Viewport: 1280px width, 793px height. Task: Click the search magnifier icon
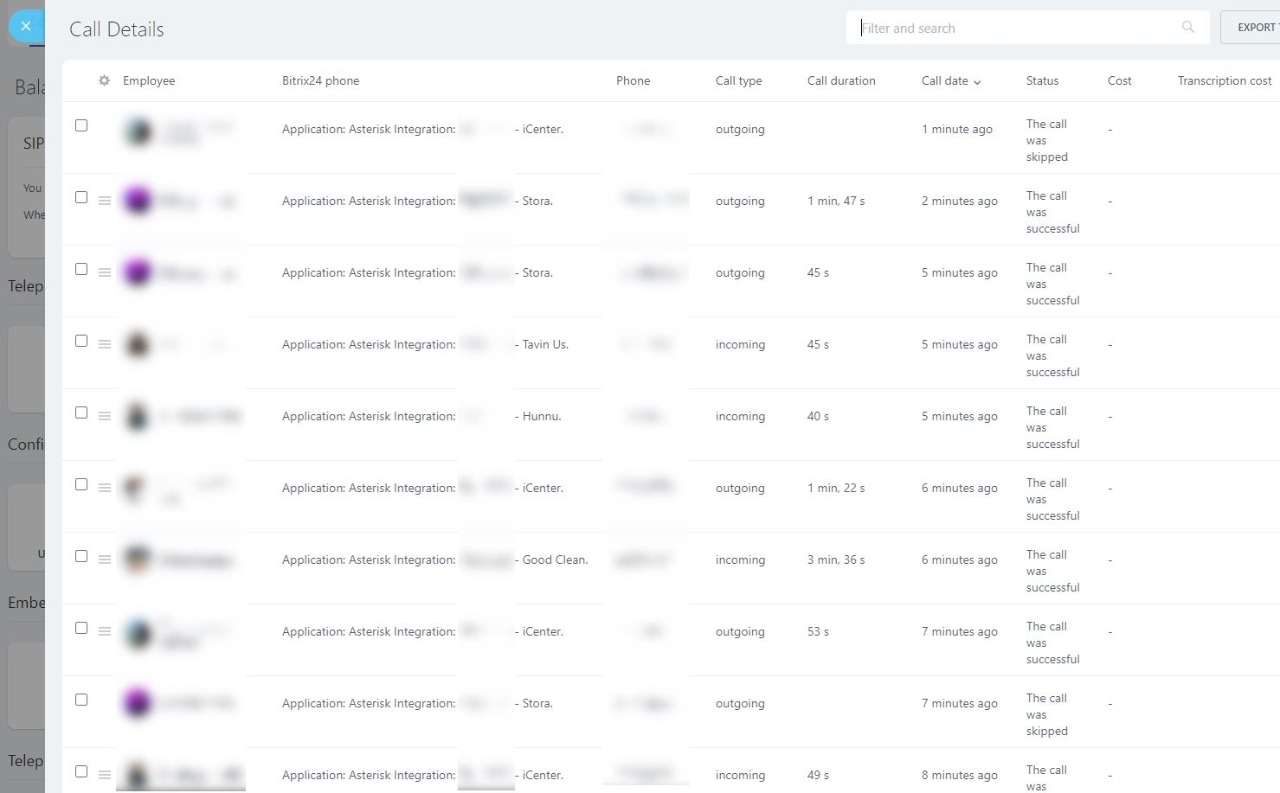(1188, 28)
